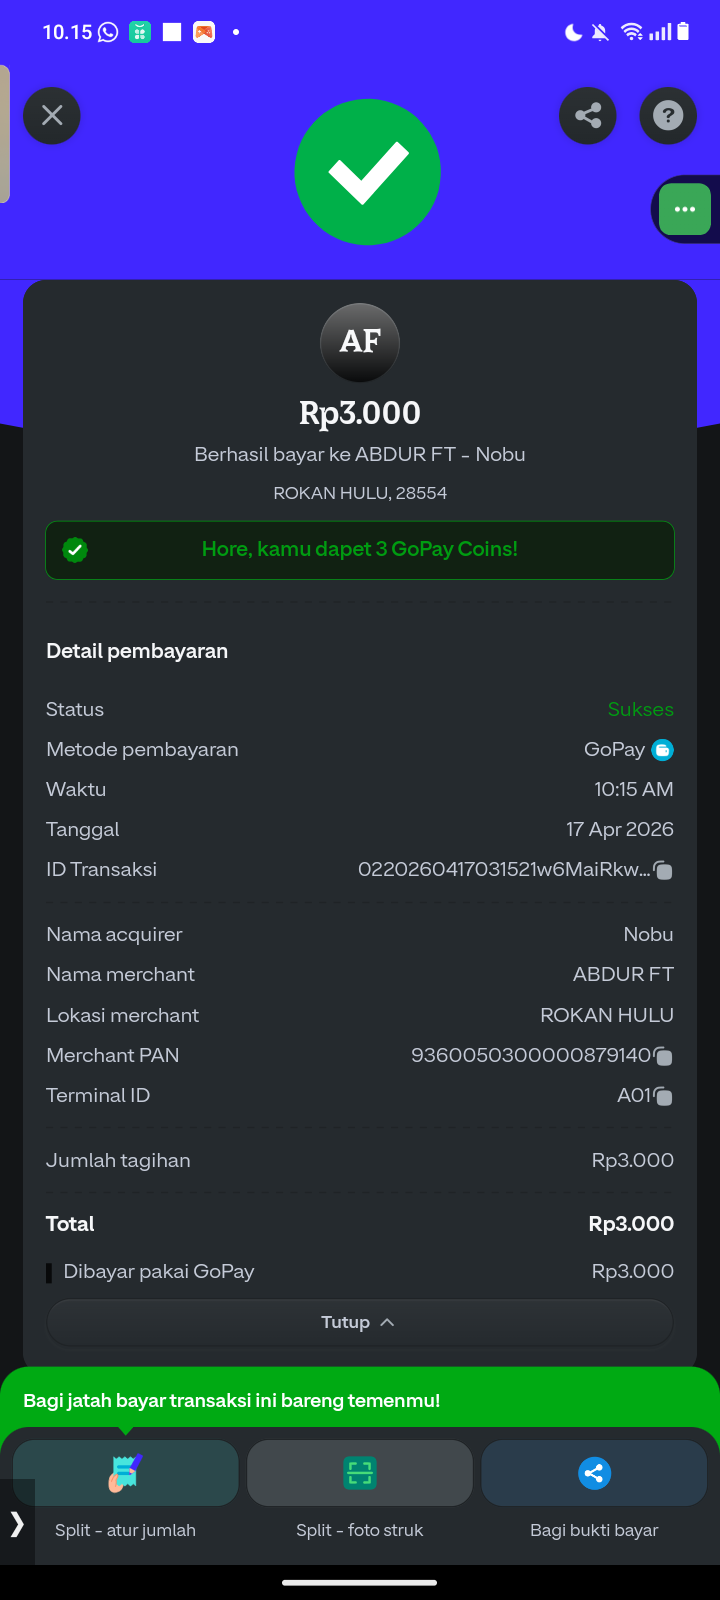Open help with question mark icon
The image size is (720, 1600).
pos(668,116)
